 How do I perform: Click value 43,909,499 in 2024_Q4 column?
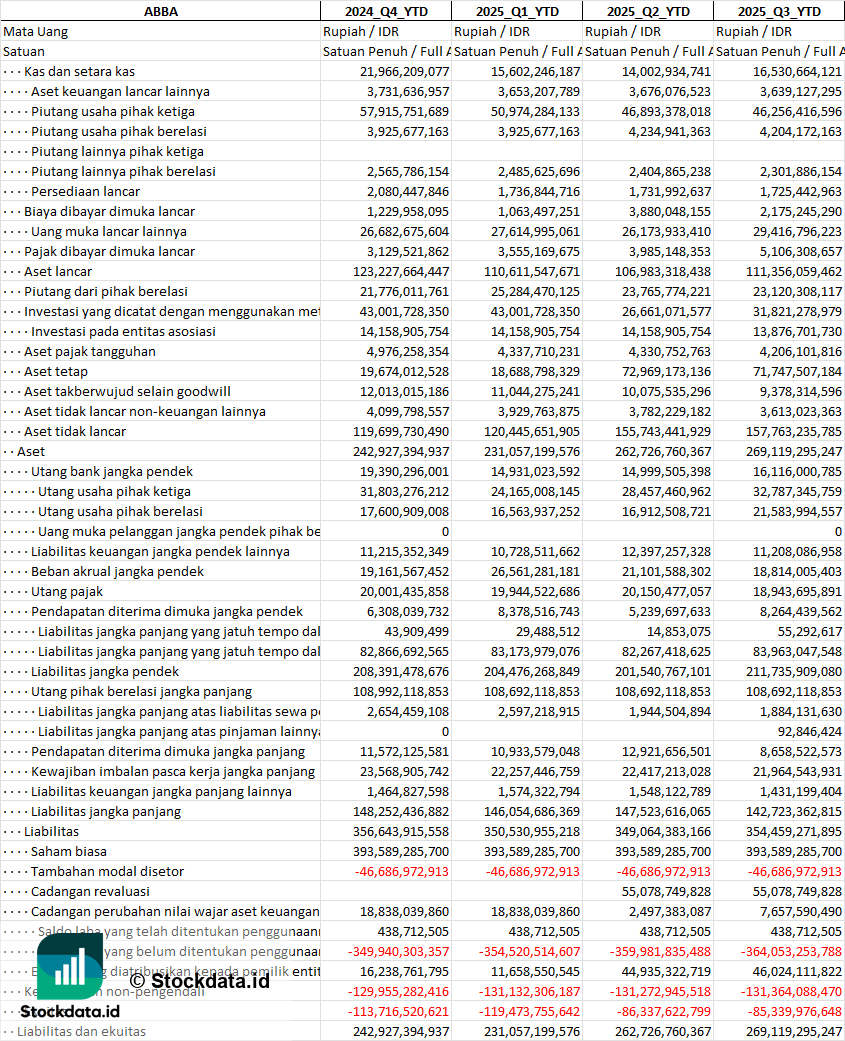[x=416, y=631]
